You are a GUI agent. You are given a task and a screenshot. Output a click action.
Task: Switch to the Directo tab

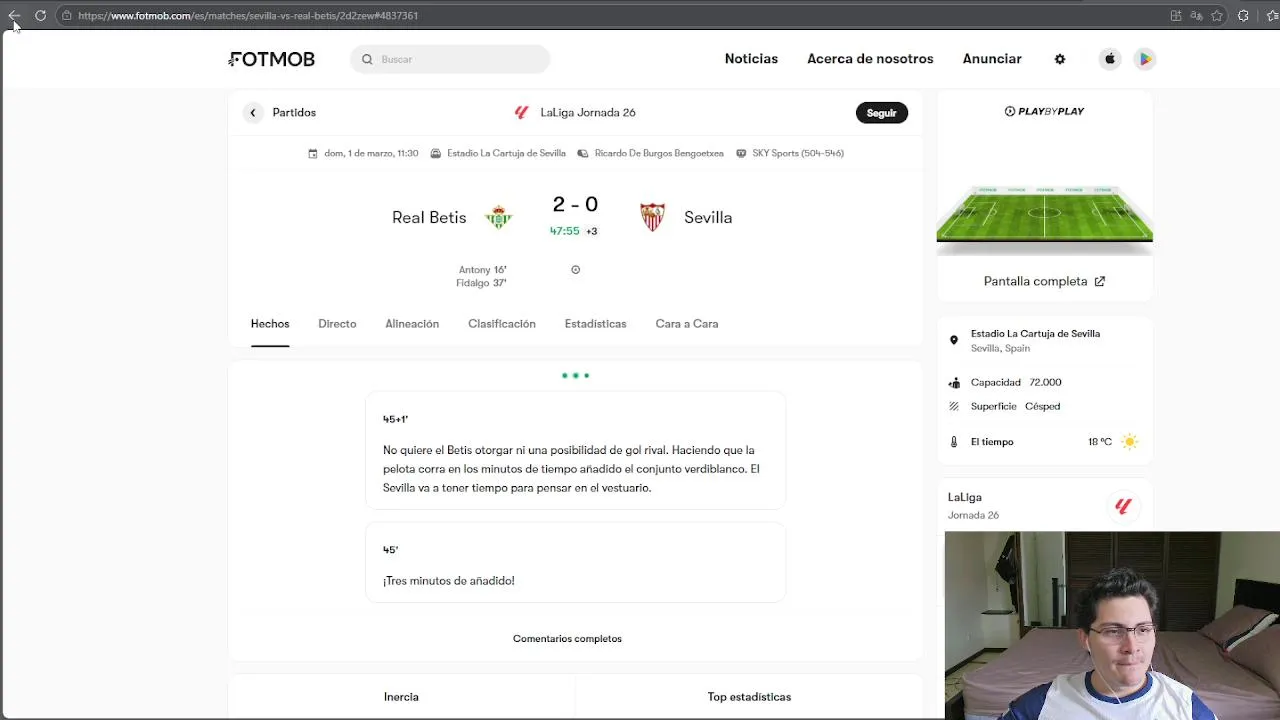point(337,324)
